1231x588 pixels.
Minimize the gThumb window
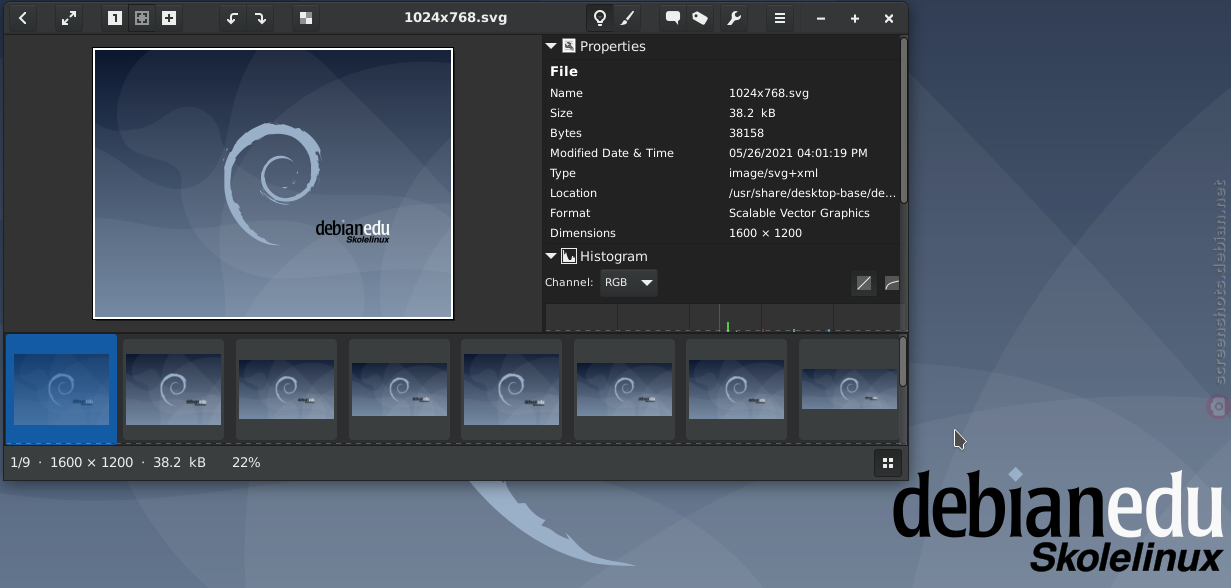821,18
